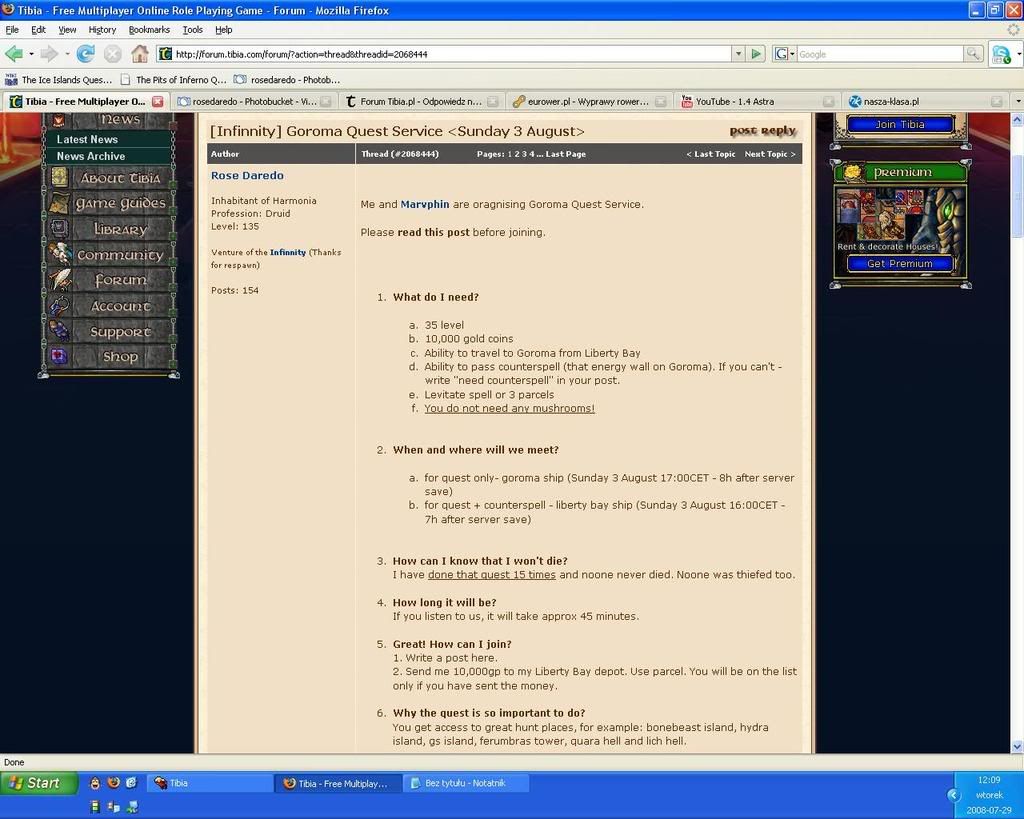The width and height of the screenshot is (1024, 819).
Task: Open the search engine selector dropdown
Action: click(x=784, y=54)
